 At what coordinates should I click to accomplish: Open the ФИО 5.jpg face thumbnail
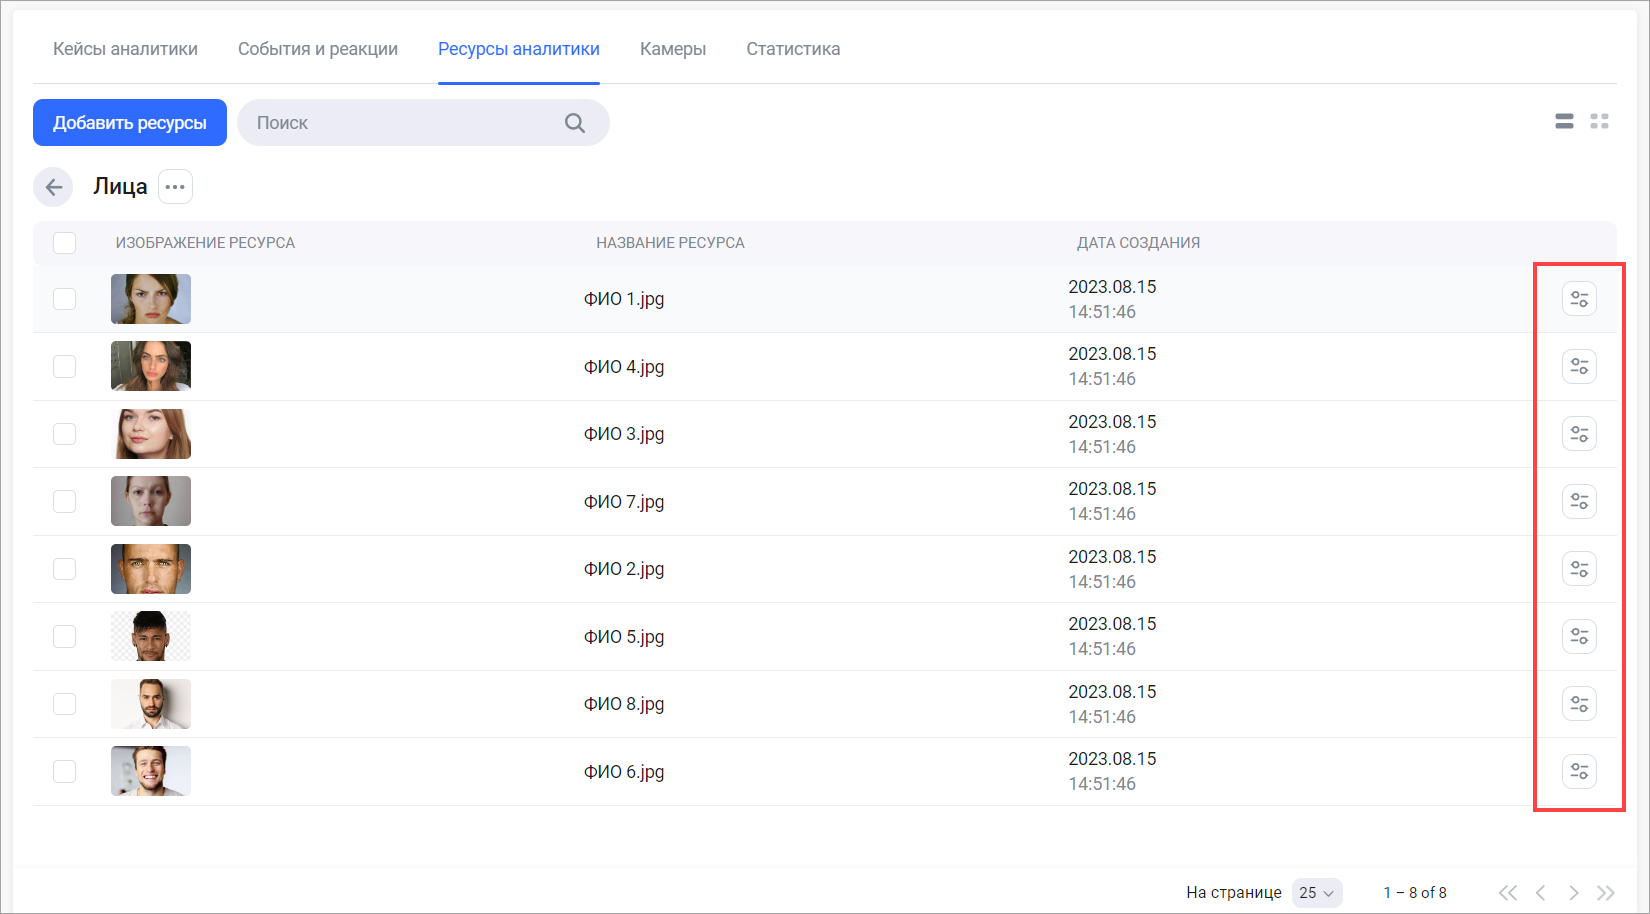[x=151, y=636]
